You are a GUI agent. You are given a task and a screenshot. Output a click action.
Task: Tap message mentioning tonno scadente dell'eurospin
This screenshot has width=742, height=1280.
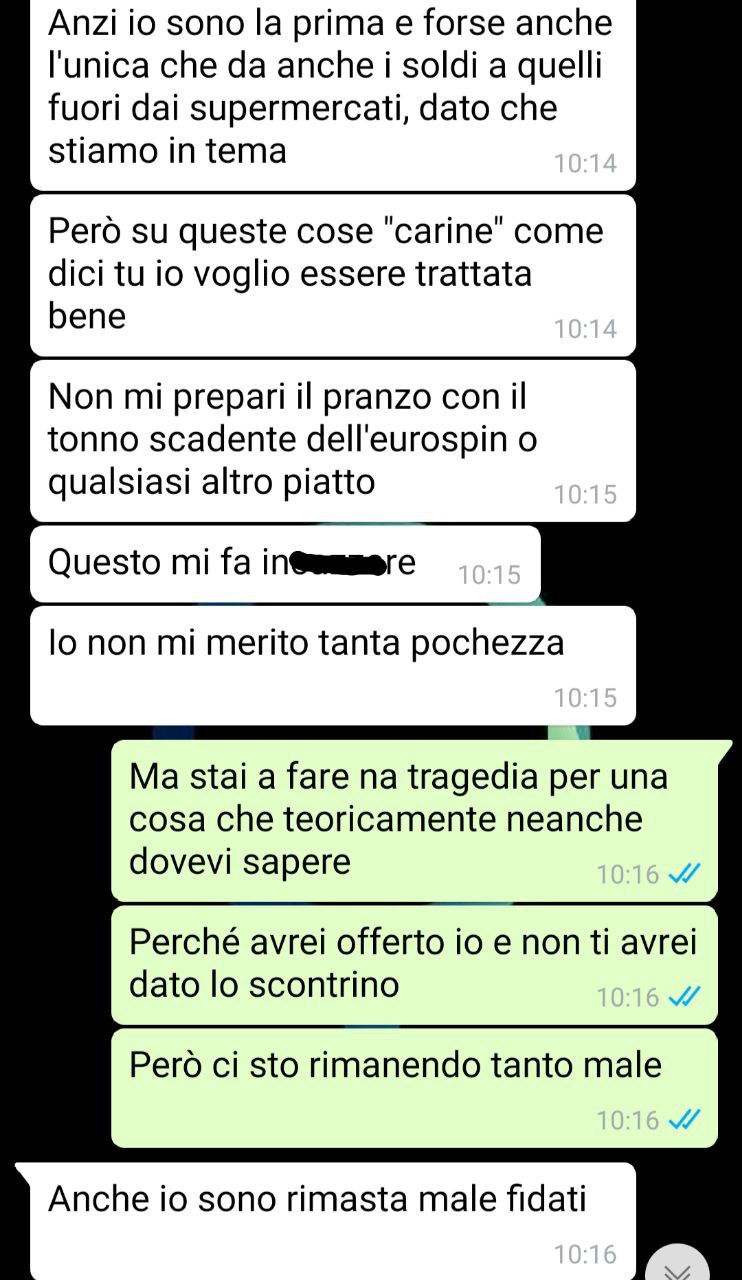[x=333, y=441]
